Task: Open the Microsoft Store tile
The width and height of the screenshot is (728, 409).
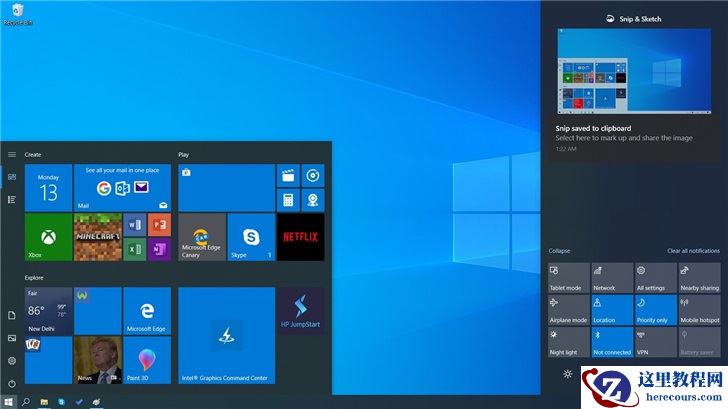Action: (227, 188)
